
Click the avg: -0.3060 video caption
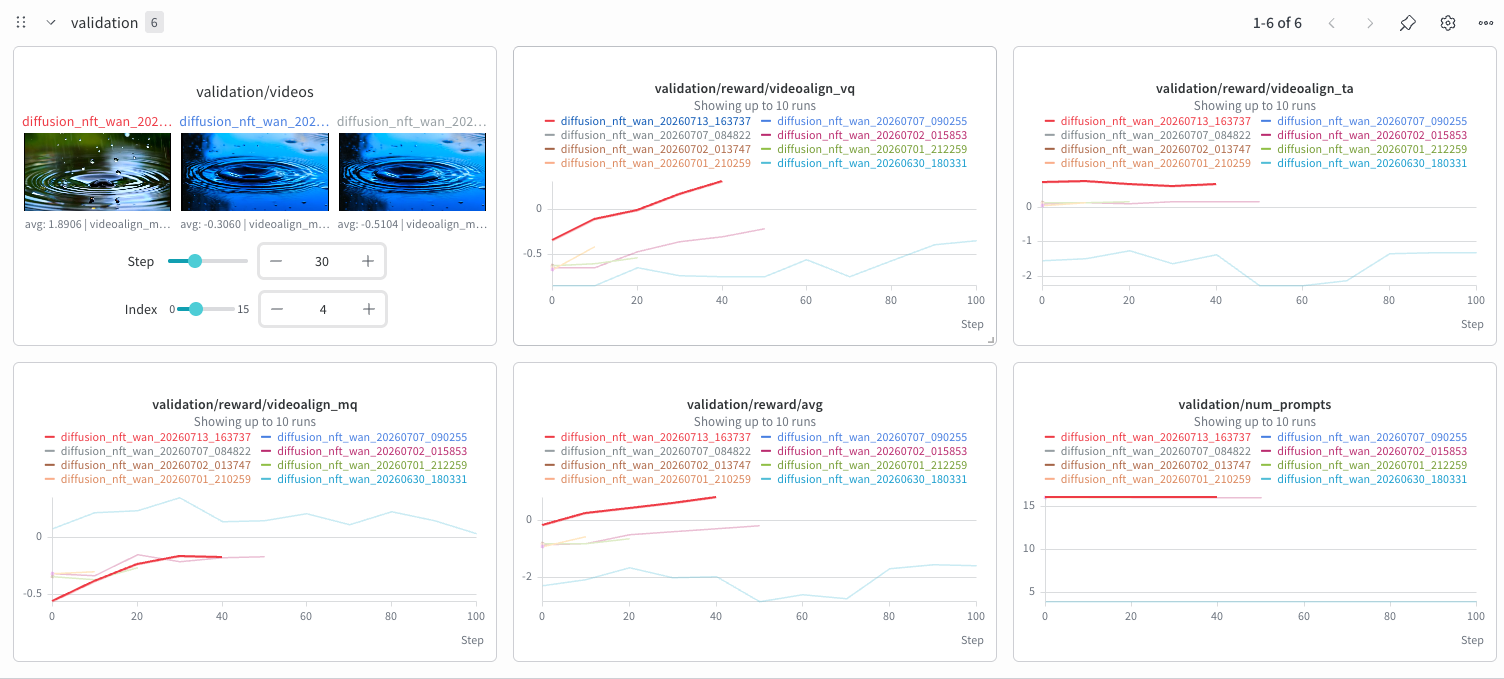[x=254, y=224]
